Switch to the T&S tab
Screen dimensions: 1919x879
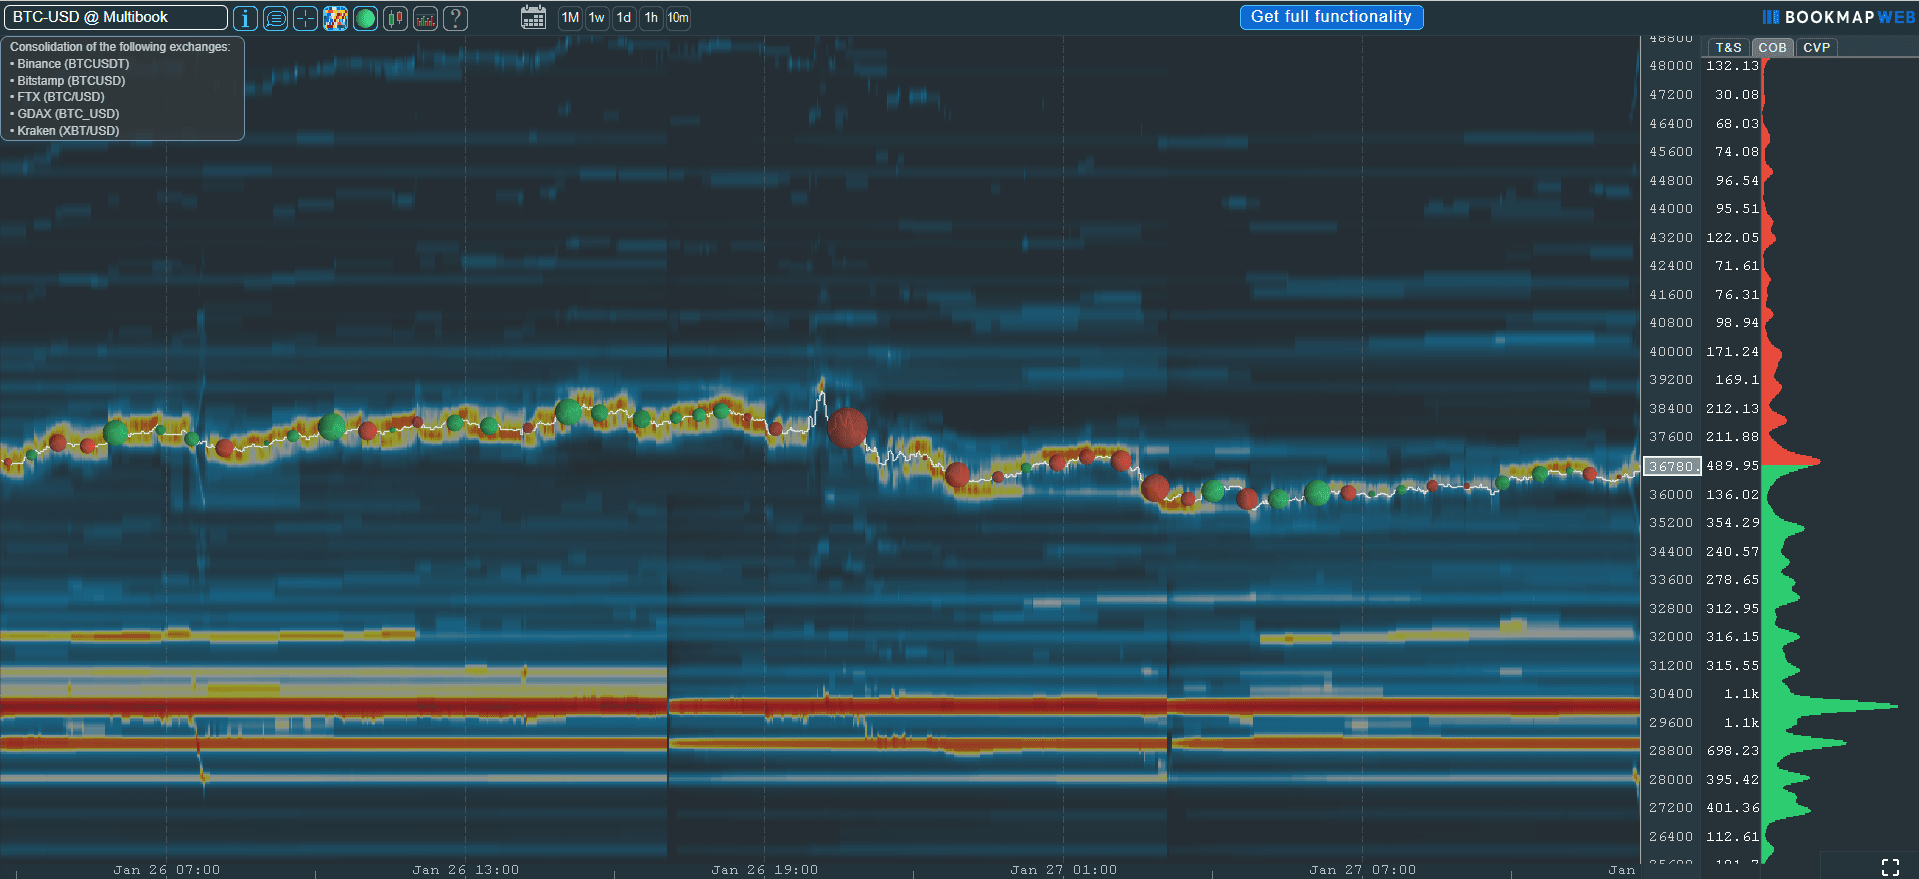(x=1728, y=47)
